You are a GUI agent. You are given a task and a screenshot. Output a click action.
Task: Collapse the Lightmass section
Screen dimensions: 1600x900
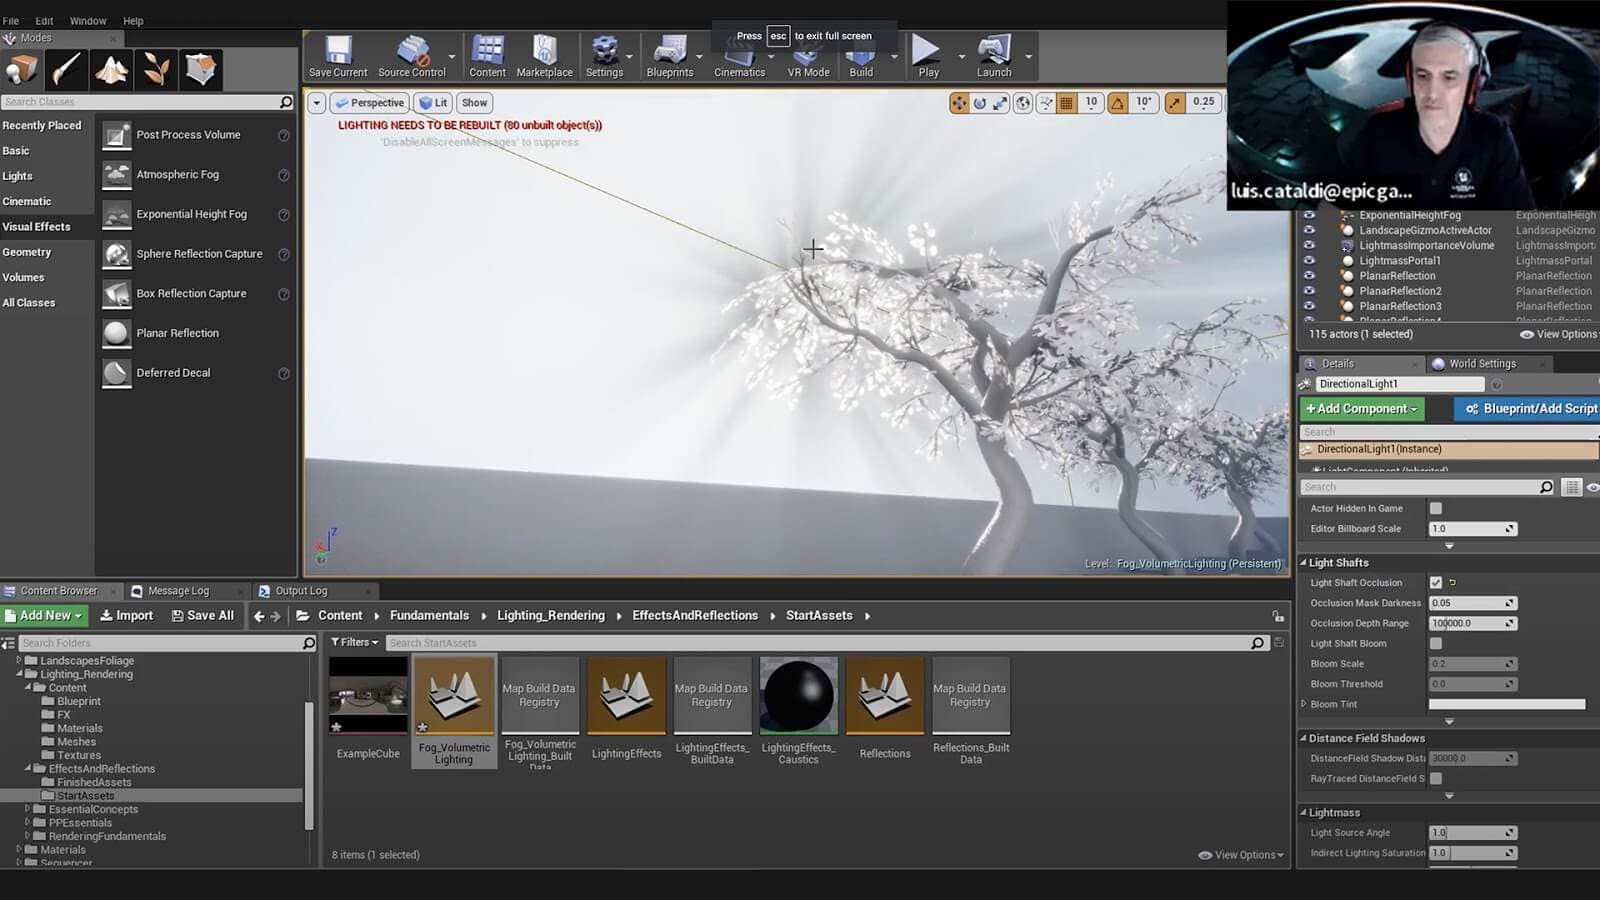click(x=1304, y=813)
